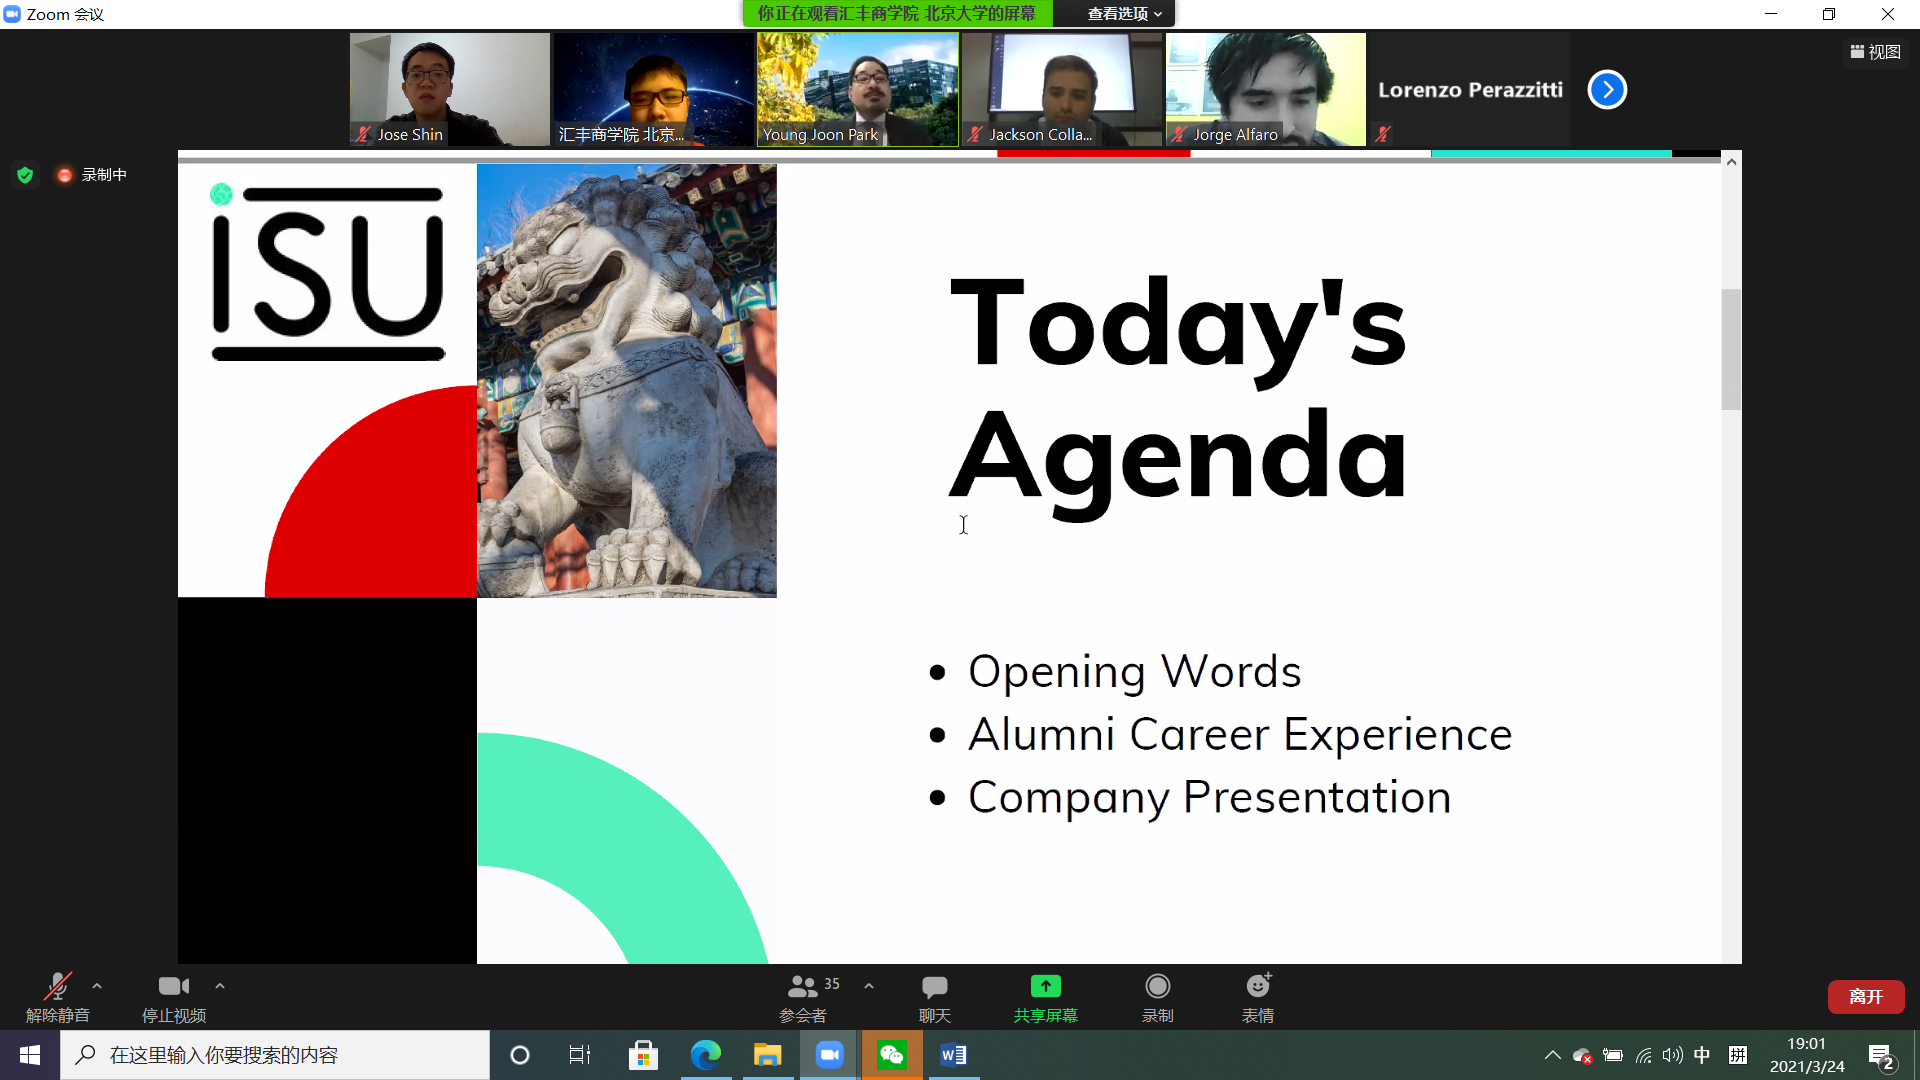Viewport: 1920px width, 1080px height.
Task: Click Windows search input field
Action: [x=276, y=1055]
